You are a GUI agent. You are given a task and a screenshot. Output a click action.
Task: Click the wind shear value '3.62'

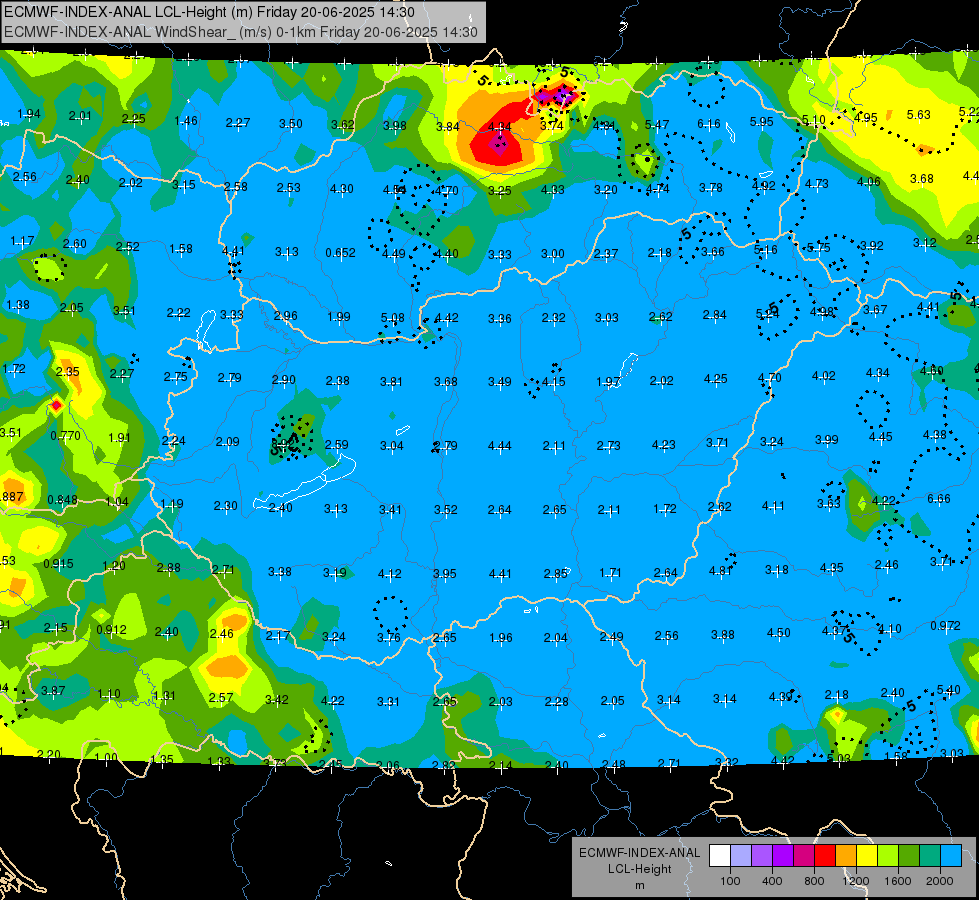(343, 124)
